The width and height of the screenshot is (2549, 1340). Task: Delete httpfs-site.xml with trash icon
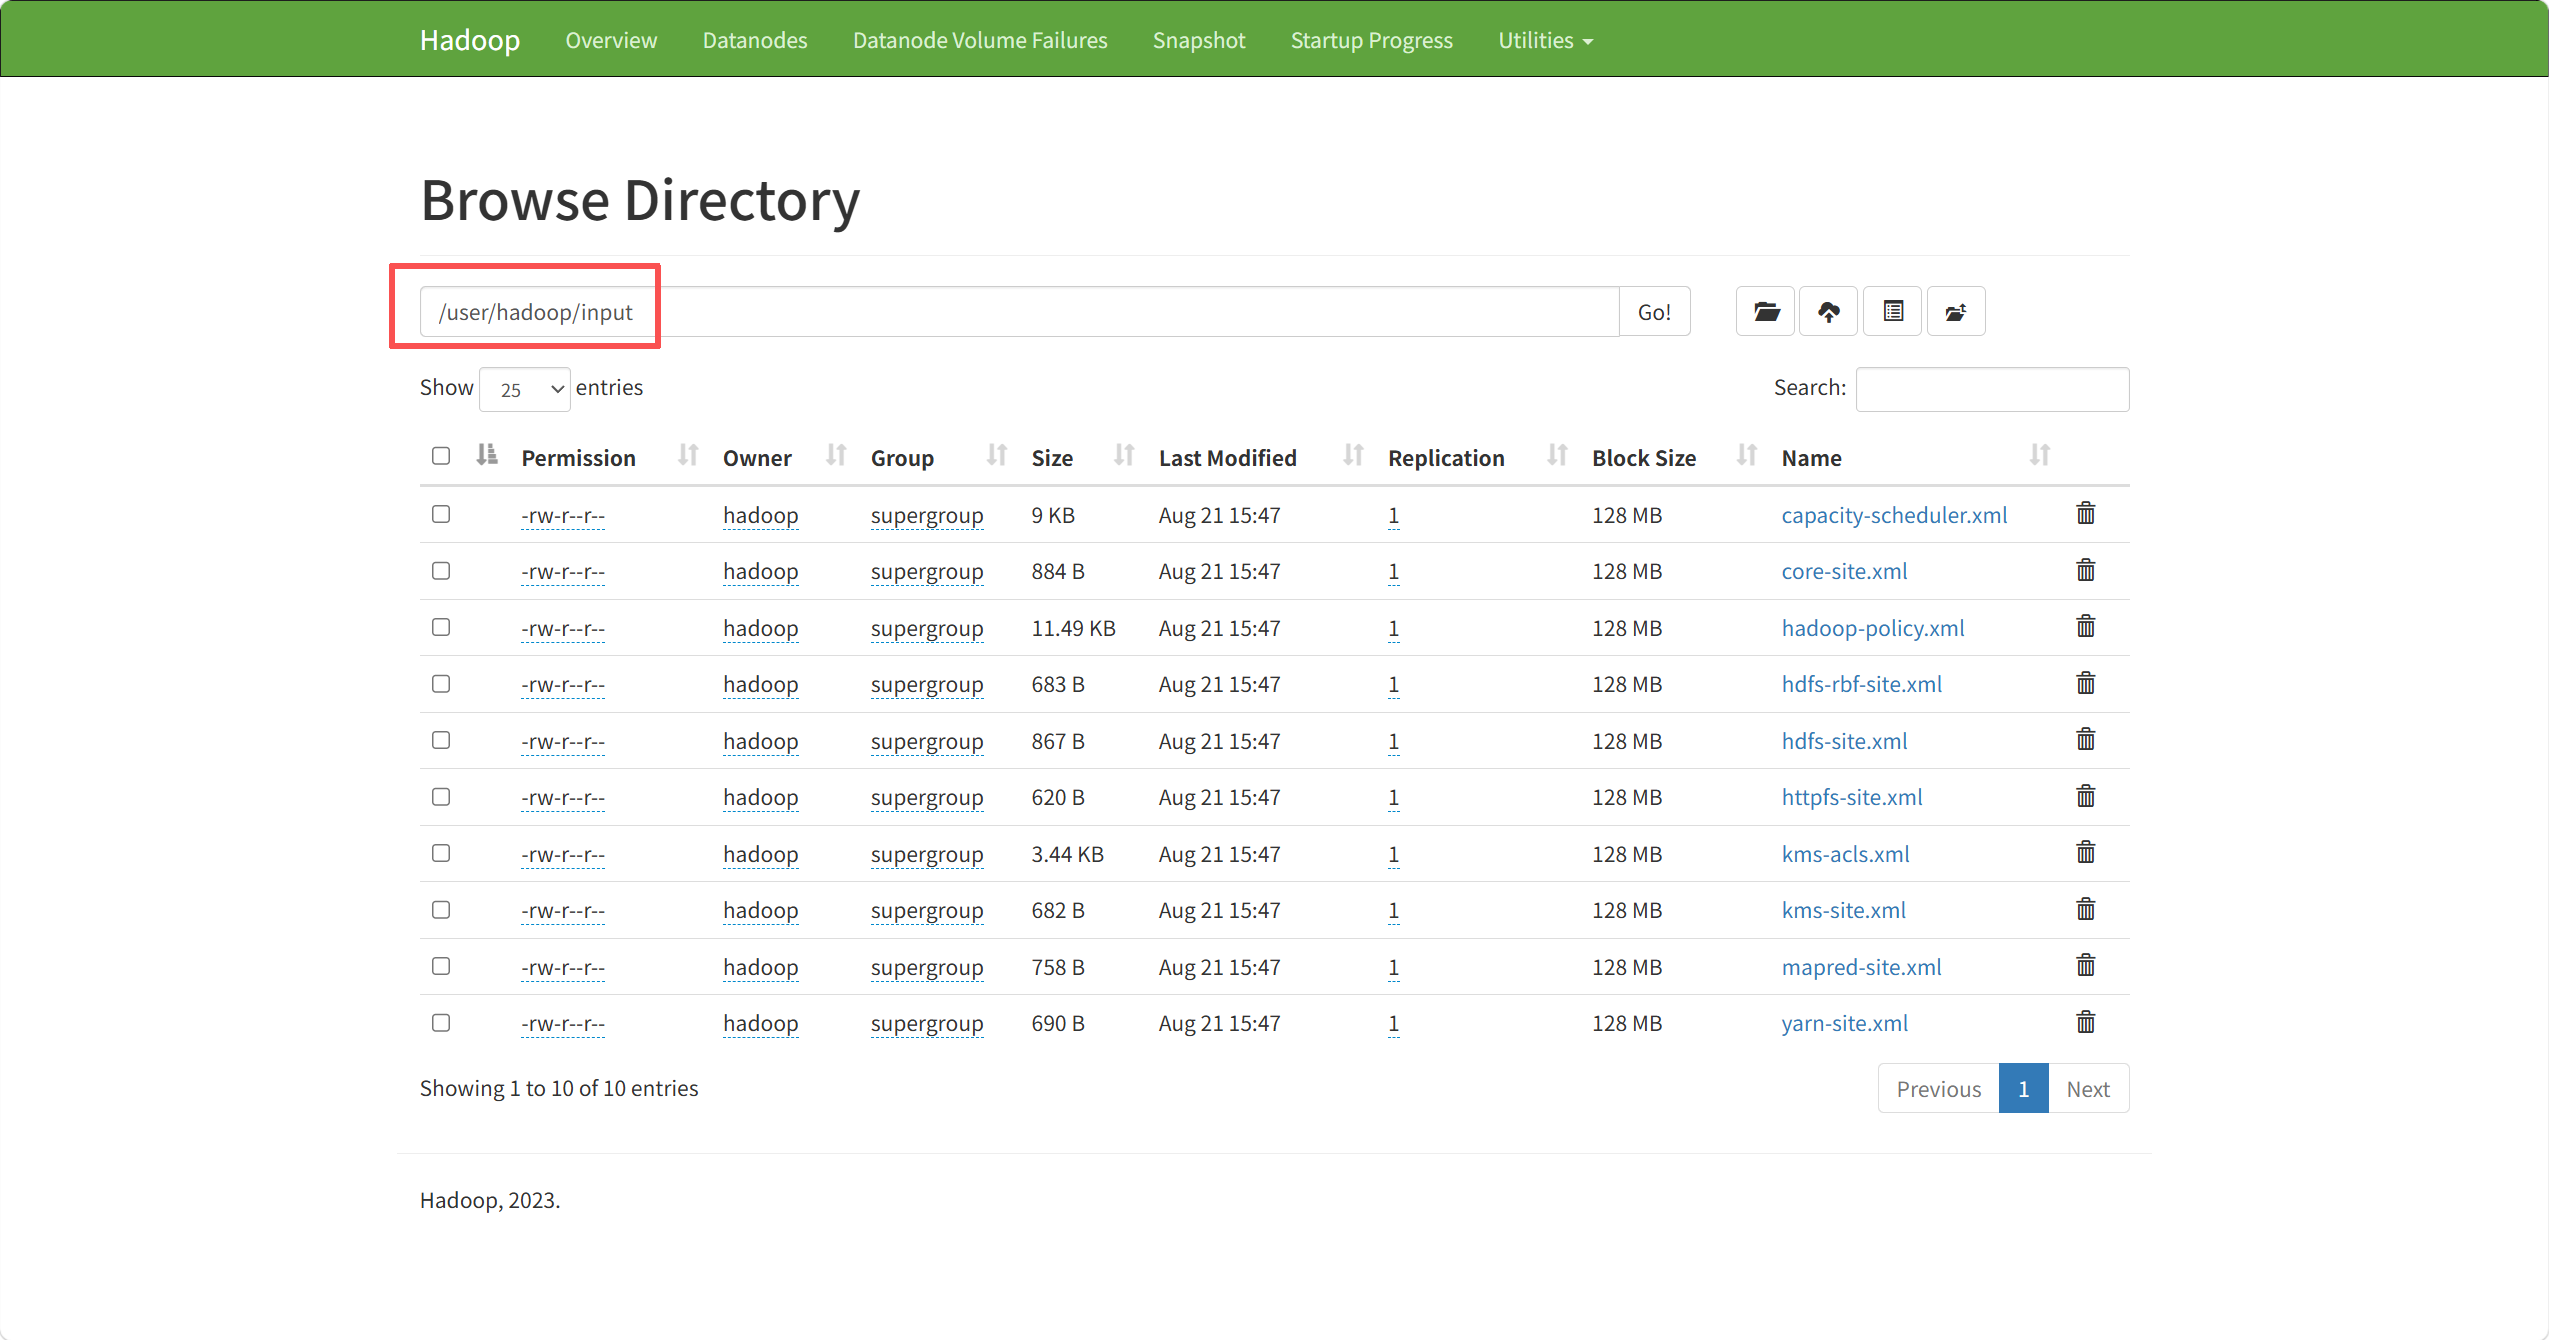2086,796
